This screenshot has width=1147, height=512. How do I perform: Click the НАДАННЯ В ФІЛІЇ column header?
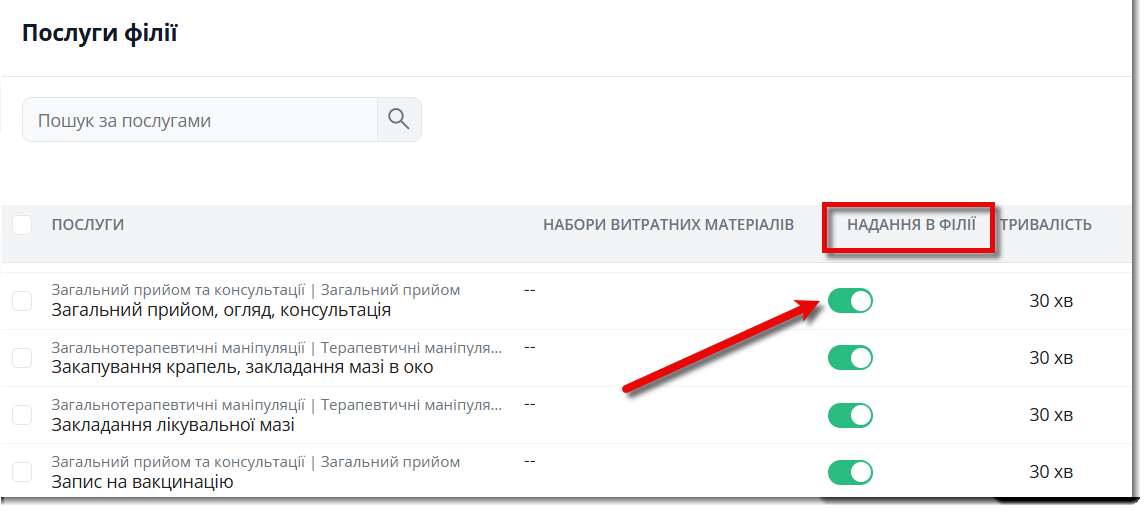coord(911,225)
